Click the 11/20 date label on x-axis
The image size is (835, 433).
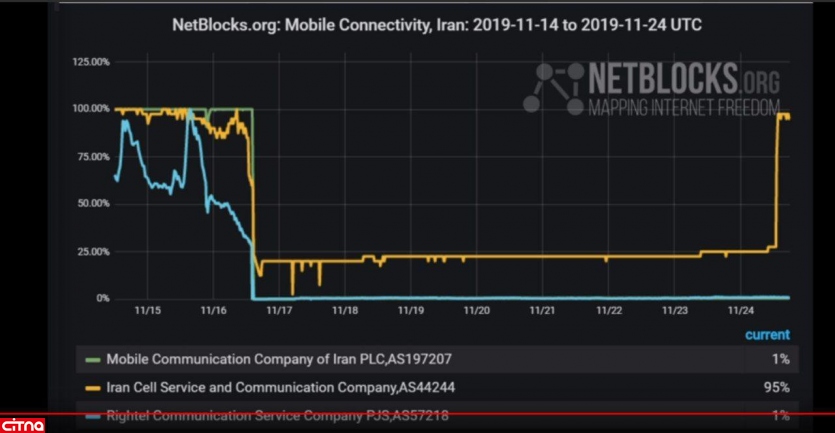point(476,311)
